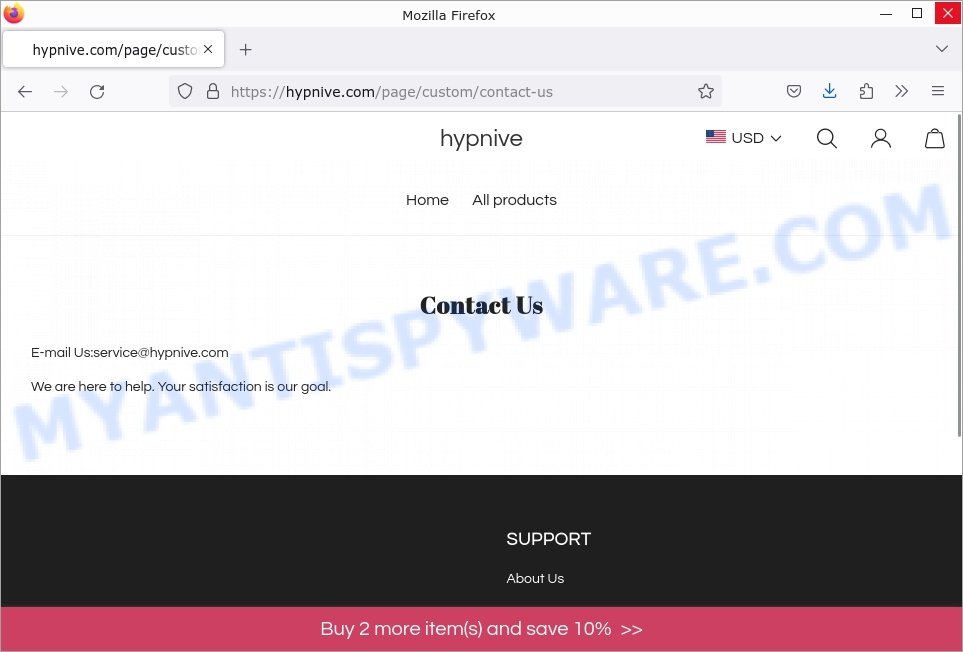963x652 pixels.
Task: Open the store search
Action: 827,139
